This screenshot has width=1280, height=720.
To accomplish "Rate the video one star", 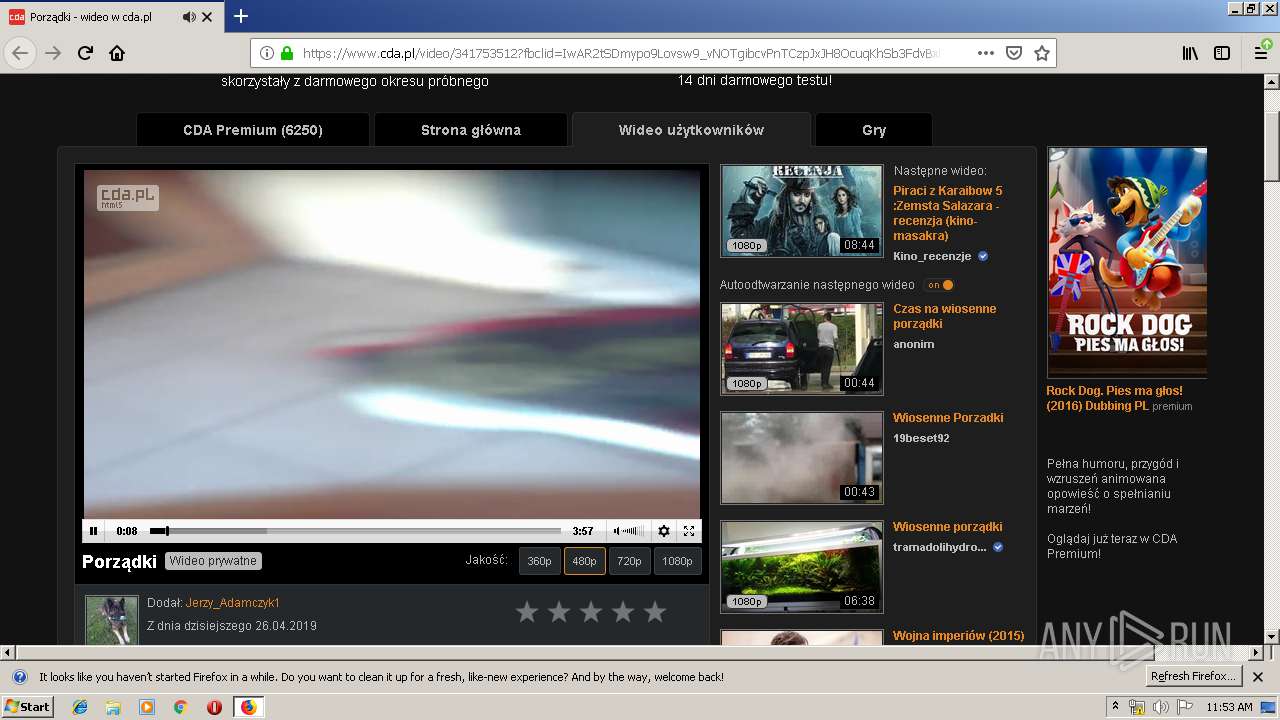I will [527, 612].
